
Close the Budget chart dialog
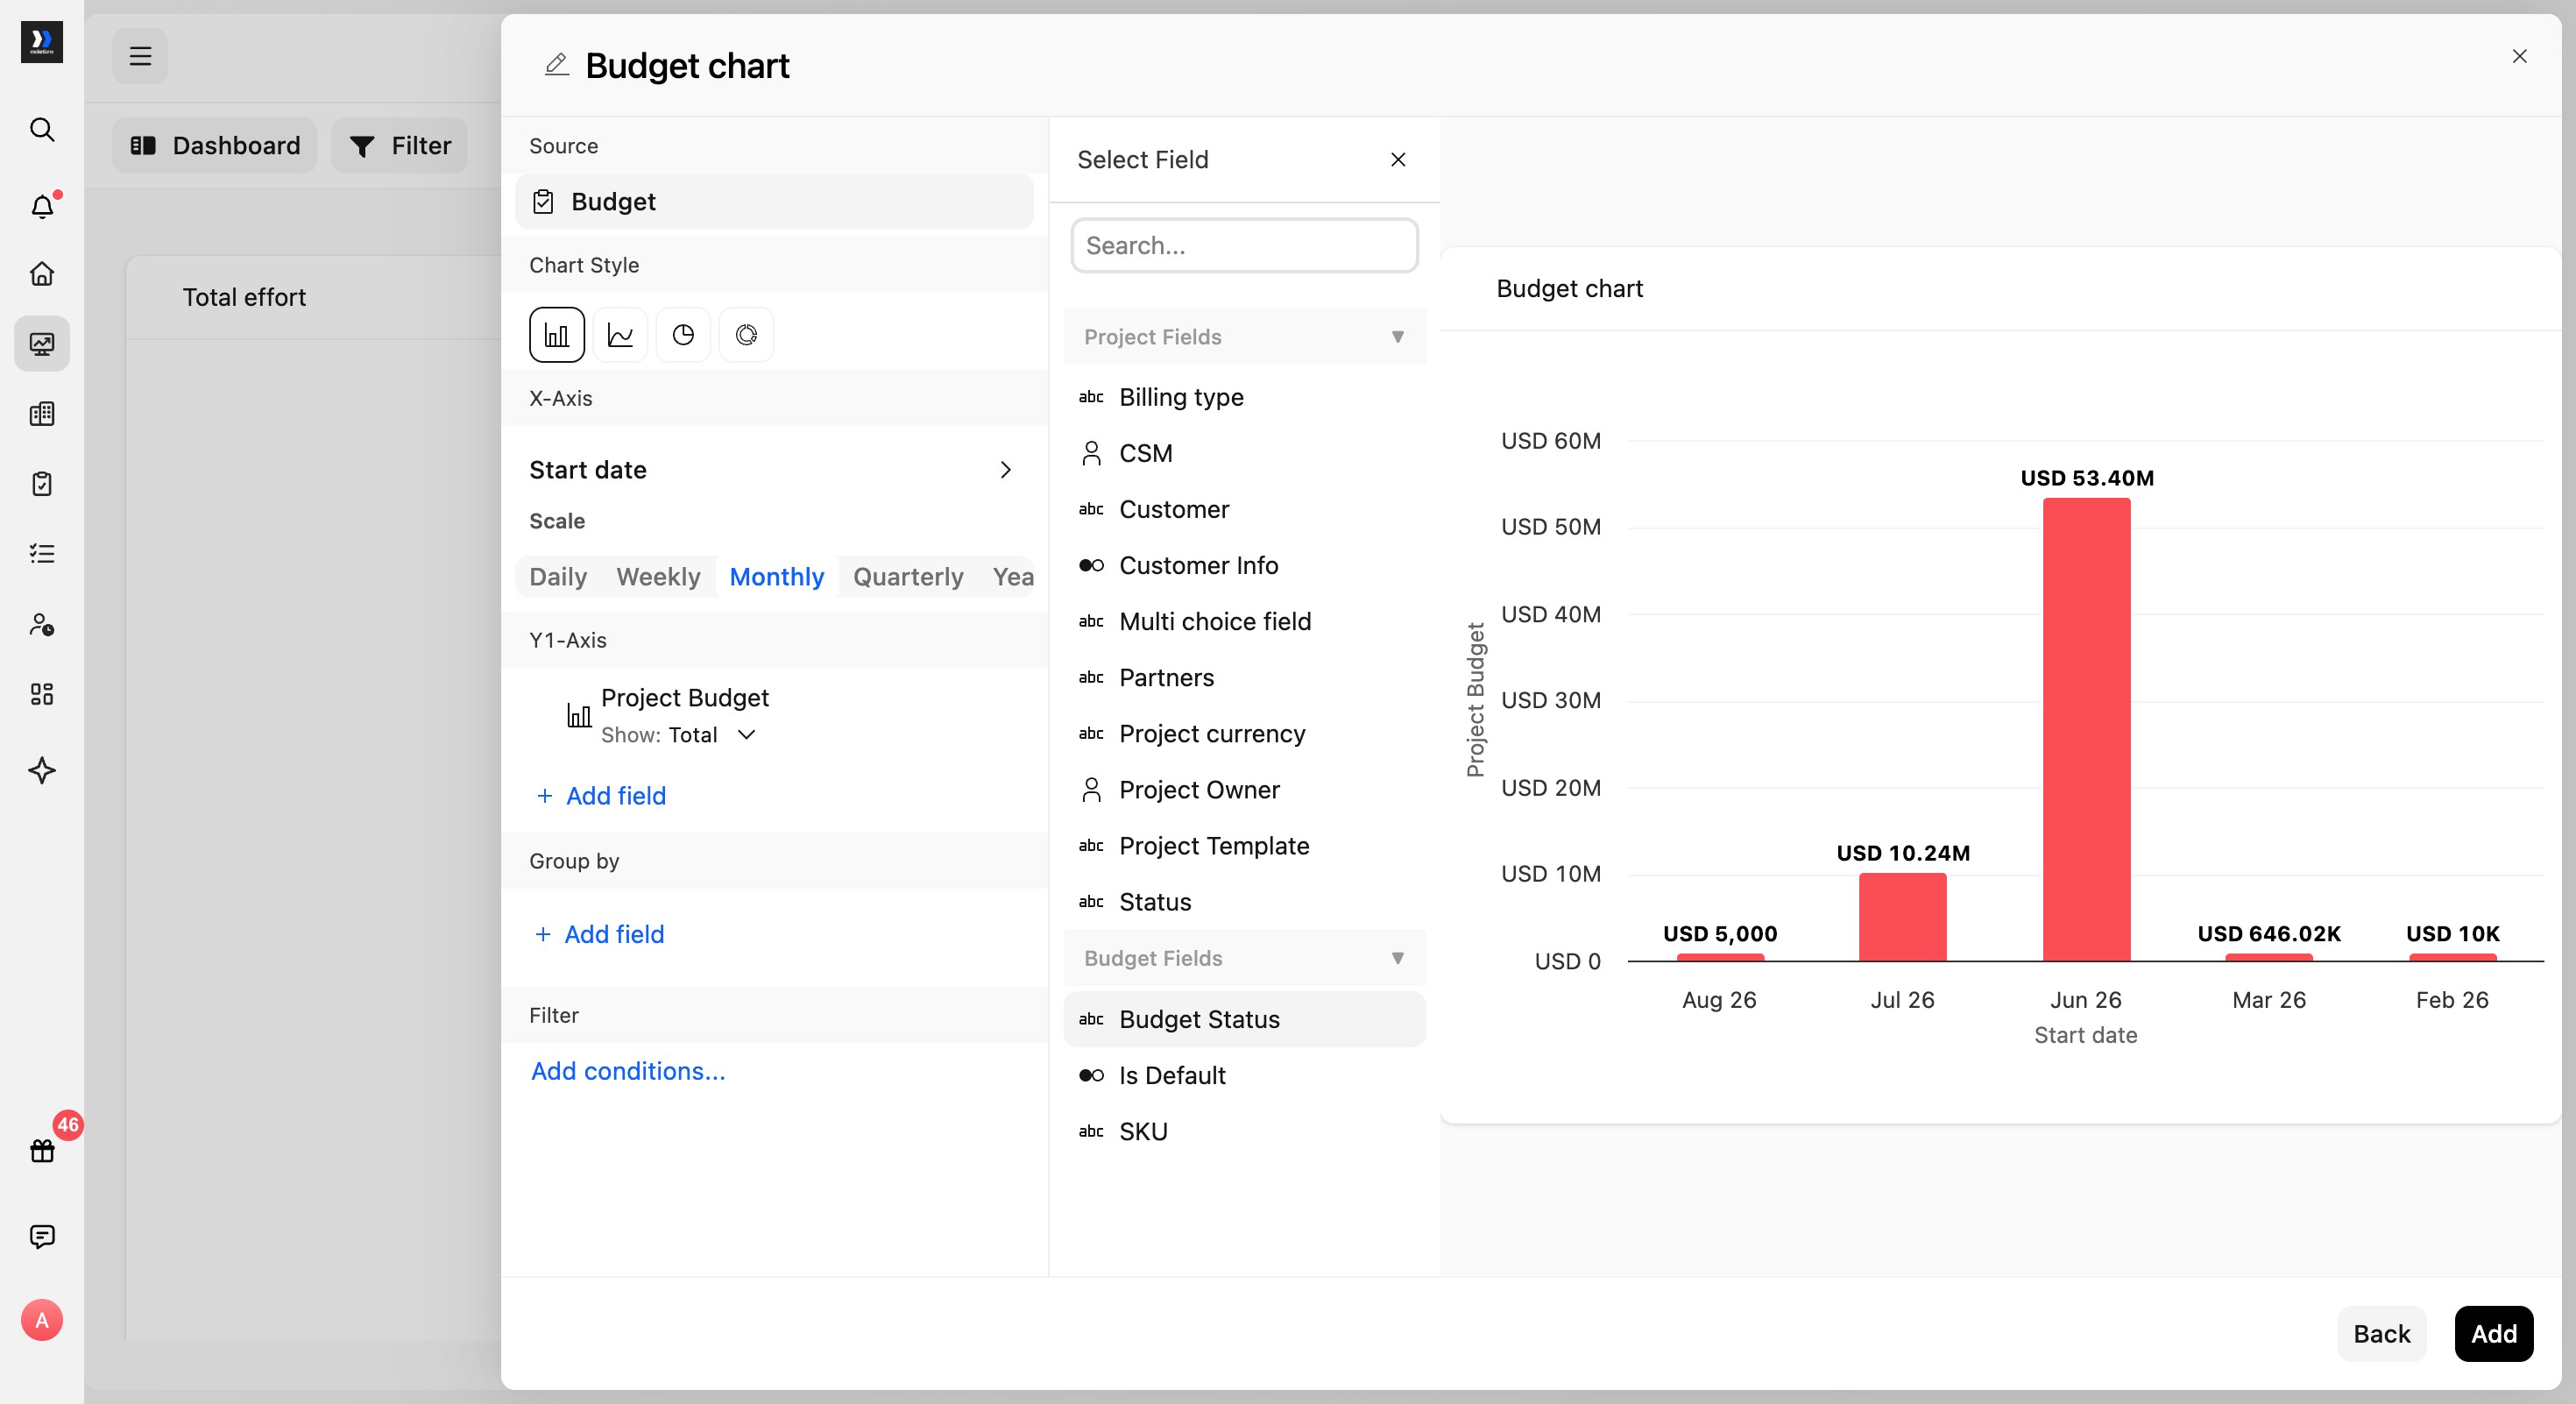point(2520,56)
